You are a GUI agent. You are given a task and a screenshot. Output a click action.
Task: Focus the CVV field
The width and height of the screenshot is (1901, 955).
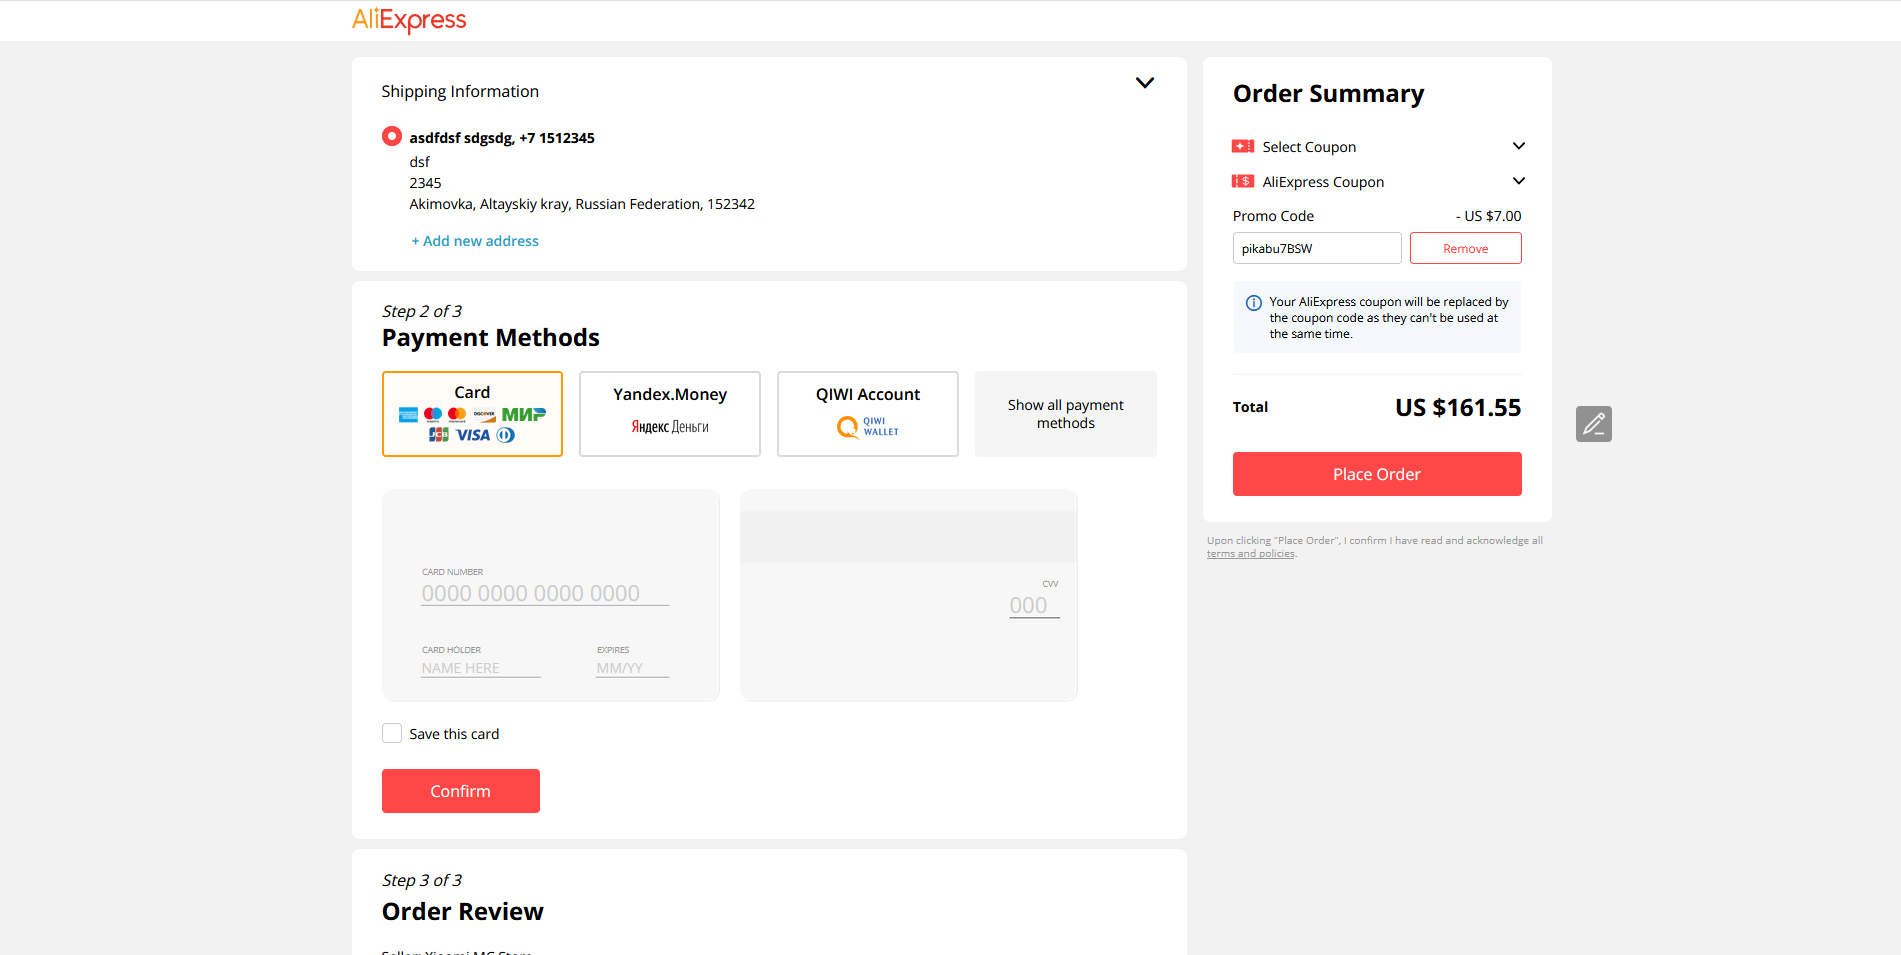[1034, 605]
